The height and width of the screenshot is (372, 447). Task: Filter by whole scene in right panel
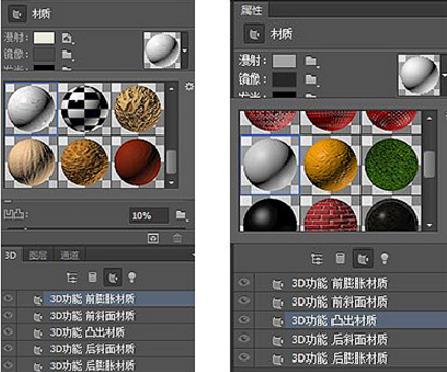tap(317, 258)
